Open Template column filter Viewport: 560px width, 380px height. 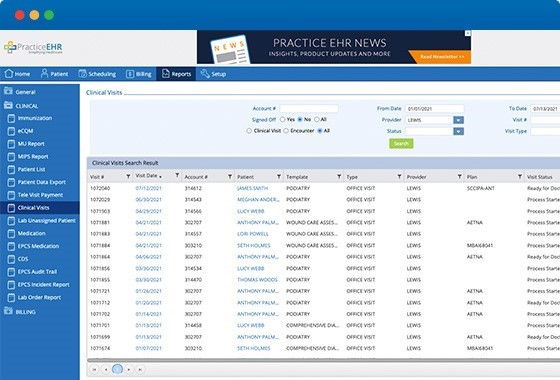[339, 176]
